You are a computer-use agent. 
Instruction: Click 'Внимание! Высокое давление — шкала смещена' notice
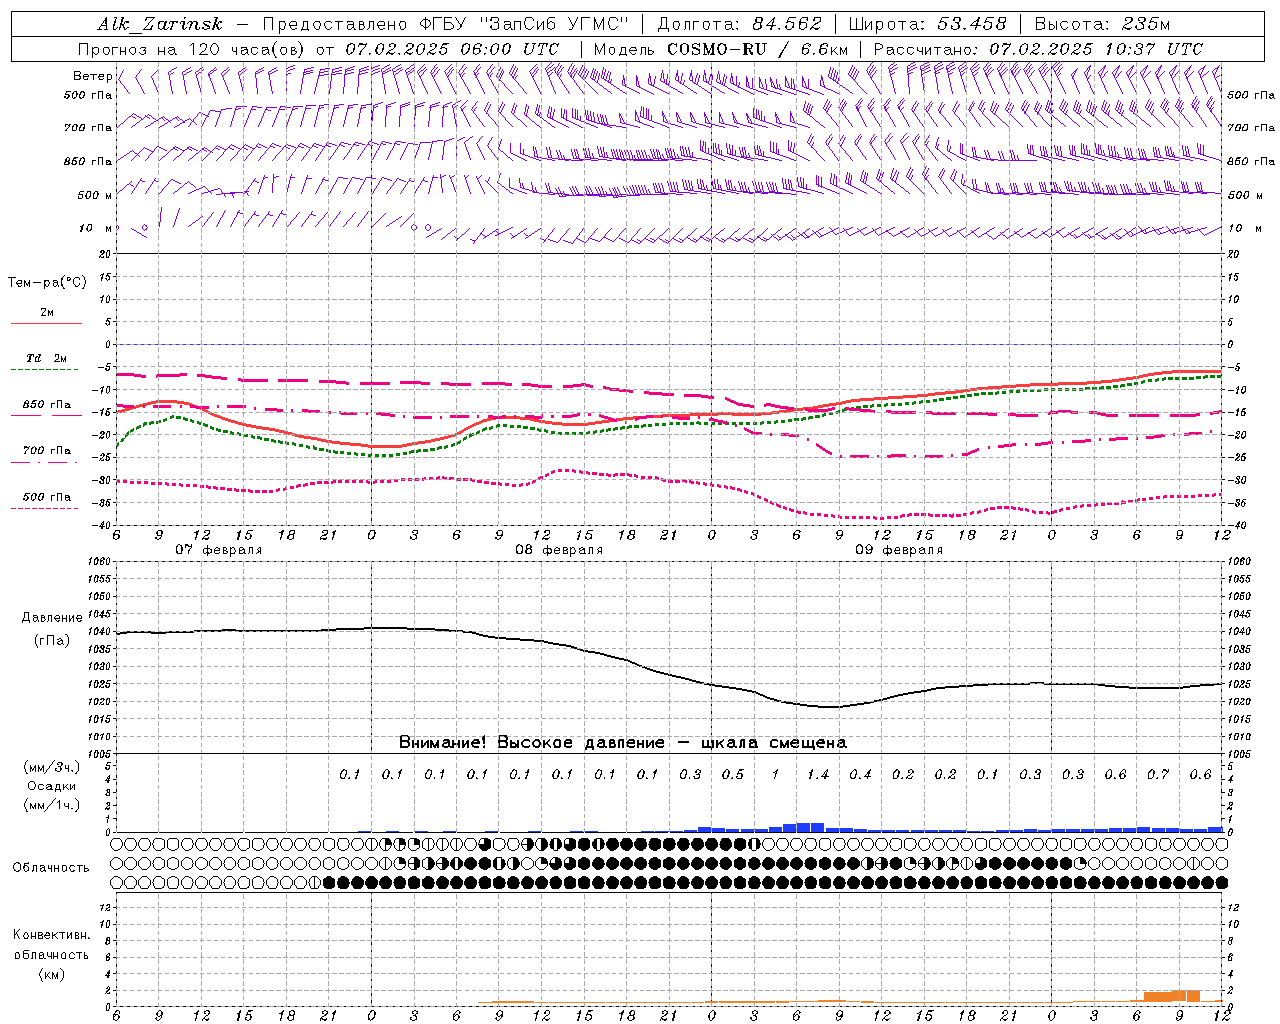pos(623,743)
